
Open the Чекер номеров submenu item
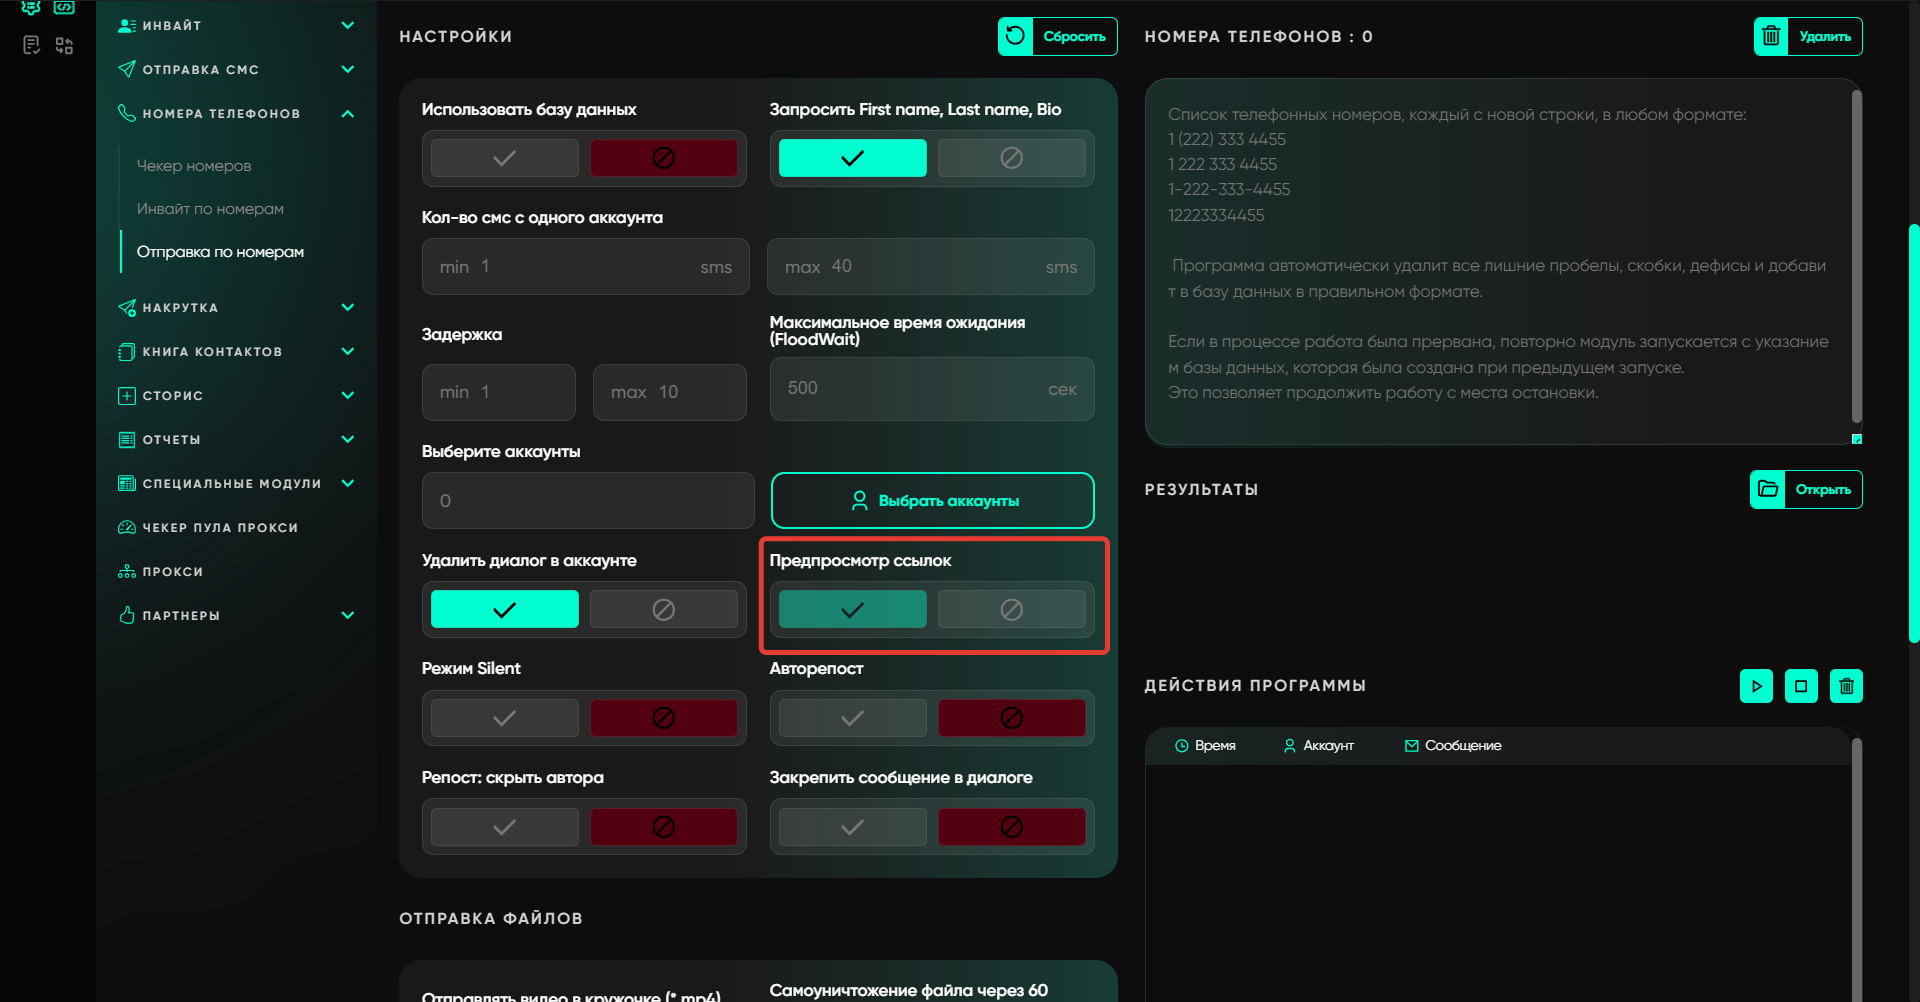194,166
